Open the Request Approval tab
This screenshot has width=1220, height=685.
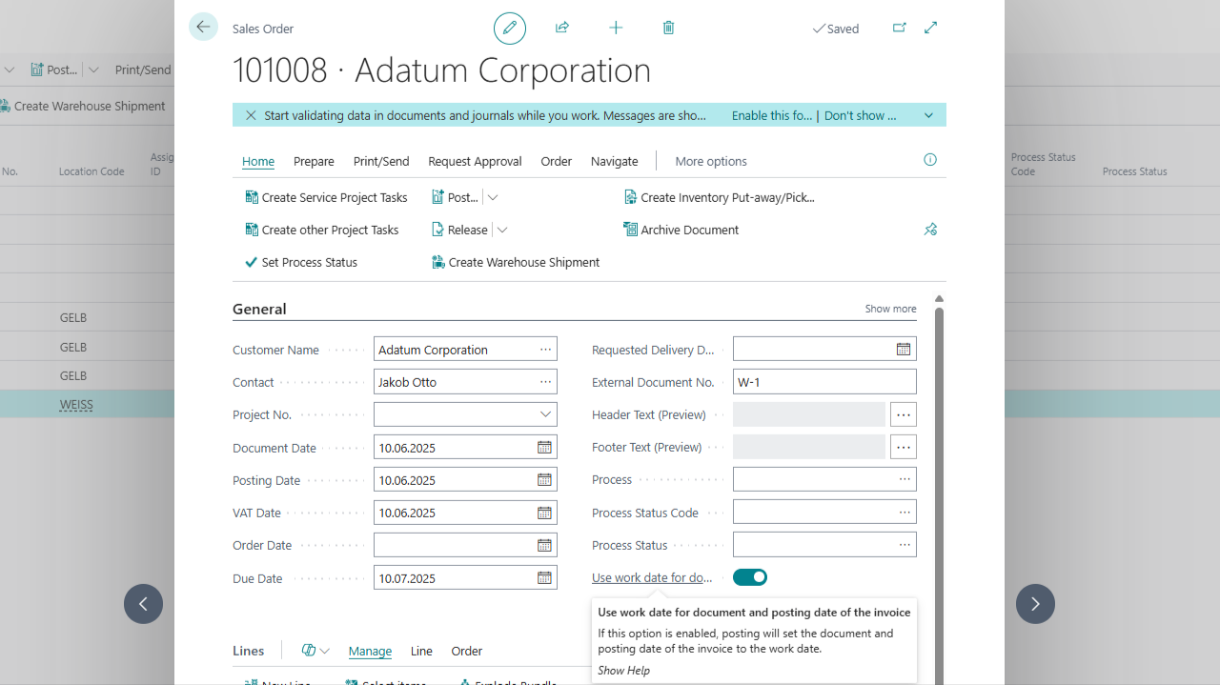pyautogui.click(x=475, y=161)
